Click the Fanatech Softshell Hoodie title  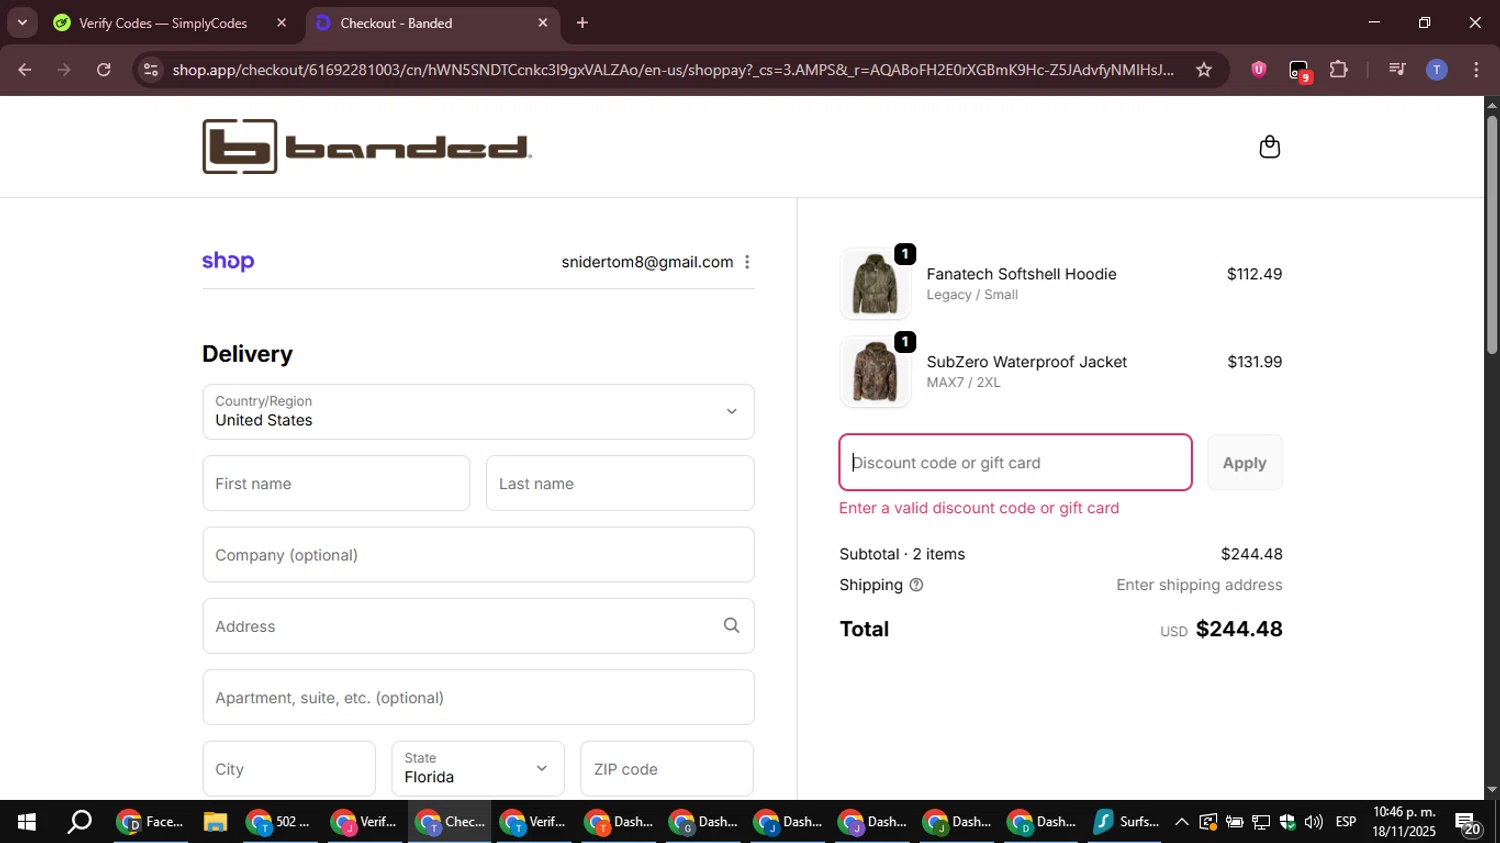tap(1021, 274)
